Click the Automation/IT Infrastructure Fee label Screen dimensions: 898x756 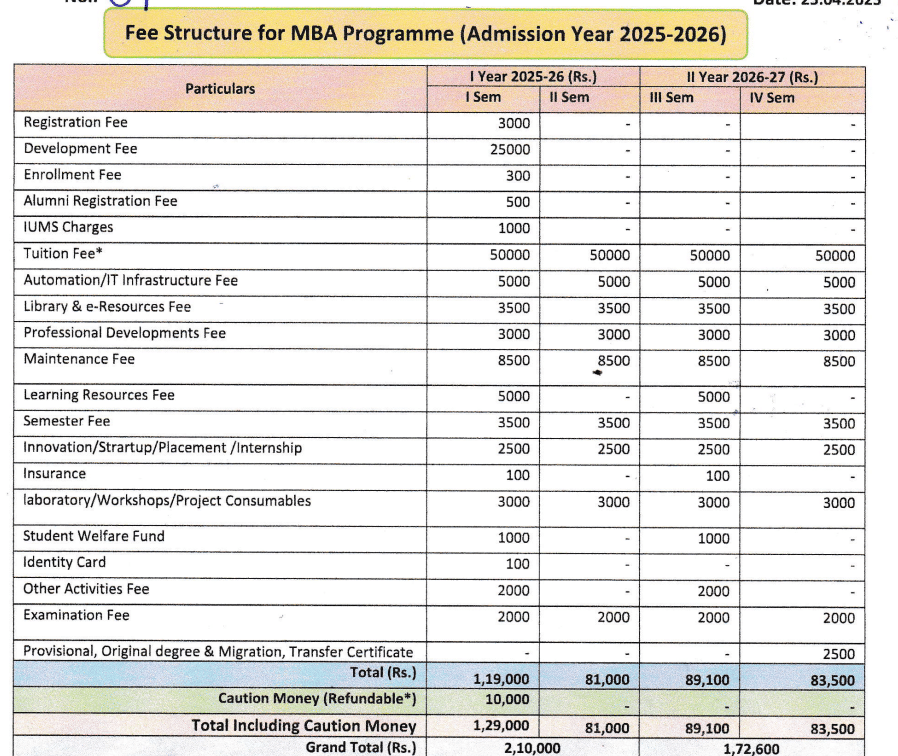coord(131,281)
